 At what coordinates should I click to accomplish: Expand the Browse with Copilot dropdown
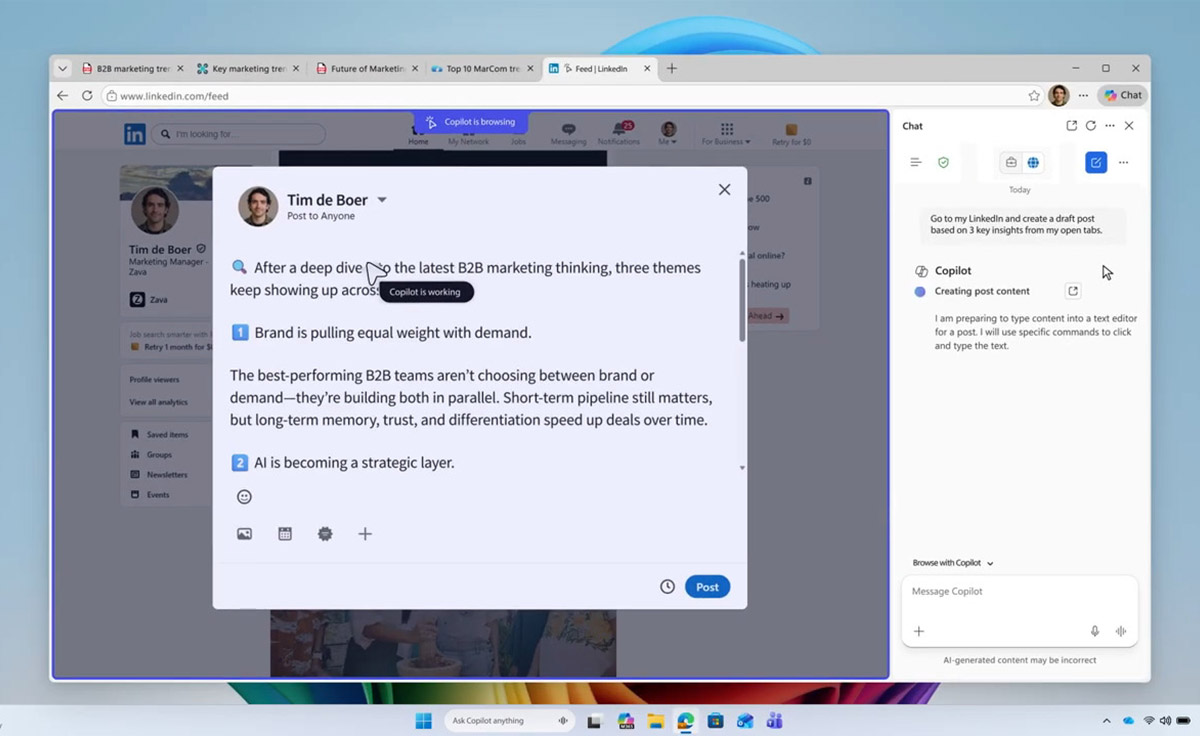pyautogui.click(x=953, y=563)
